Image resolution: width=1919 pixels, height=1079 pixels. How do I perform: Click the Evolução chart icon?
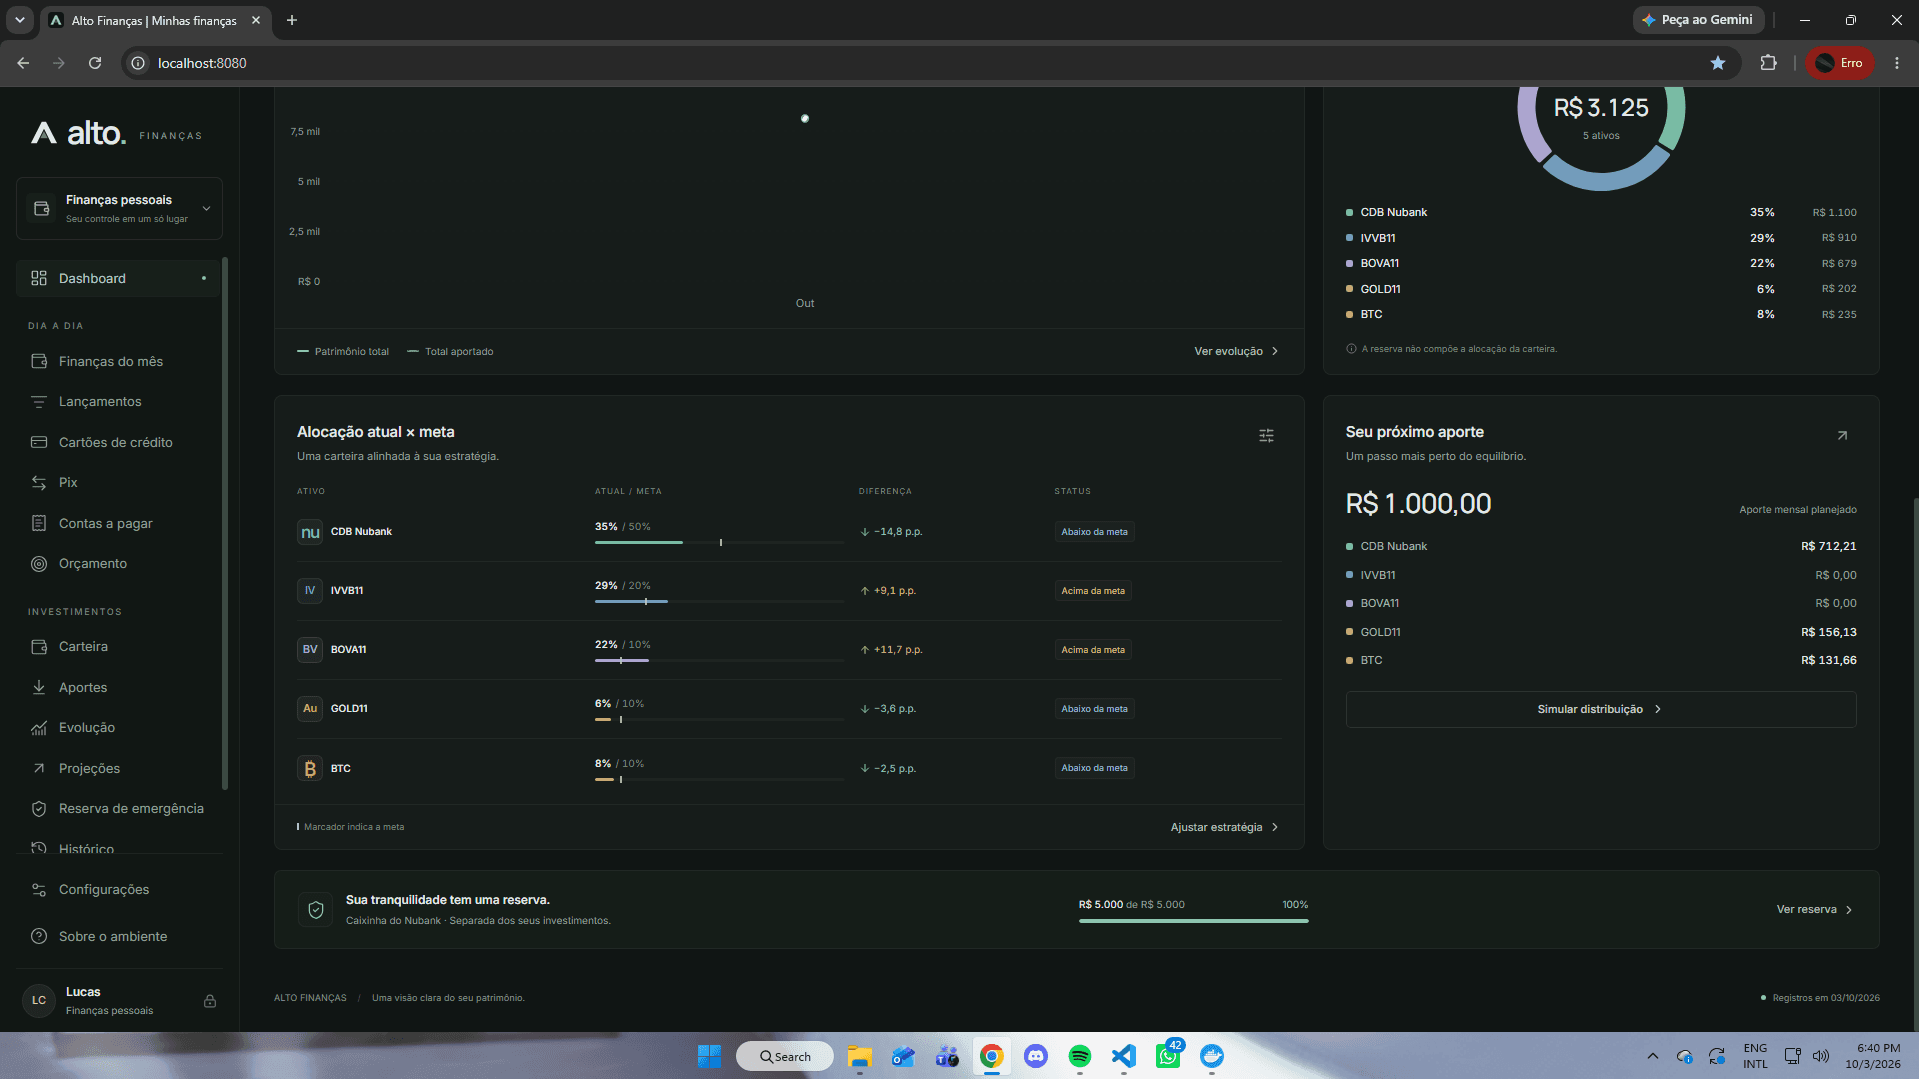(39, 728)
